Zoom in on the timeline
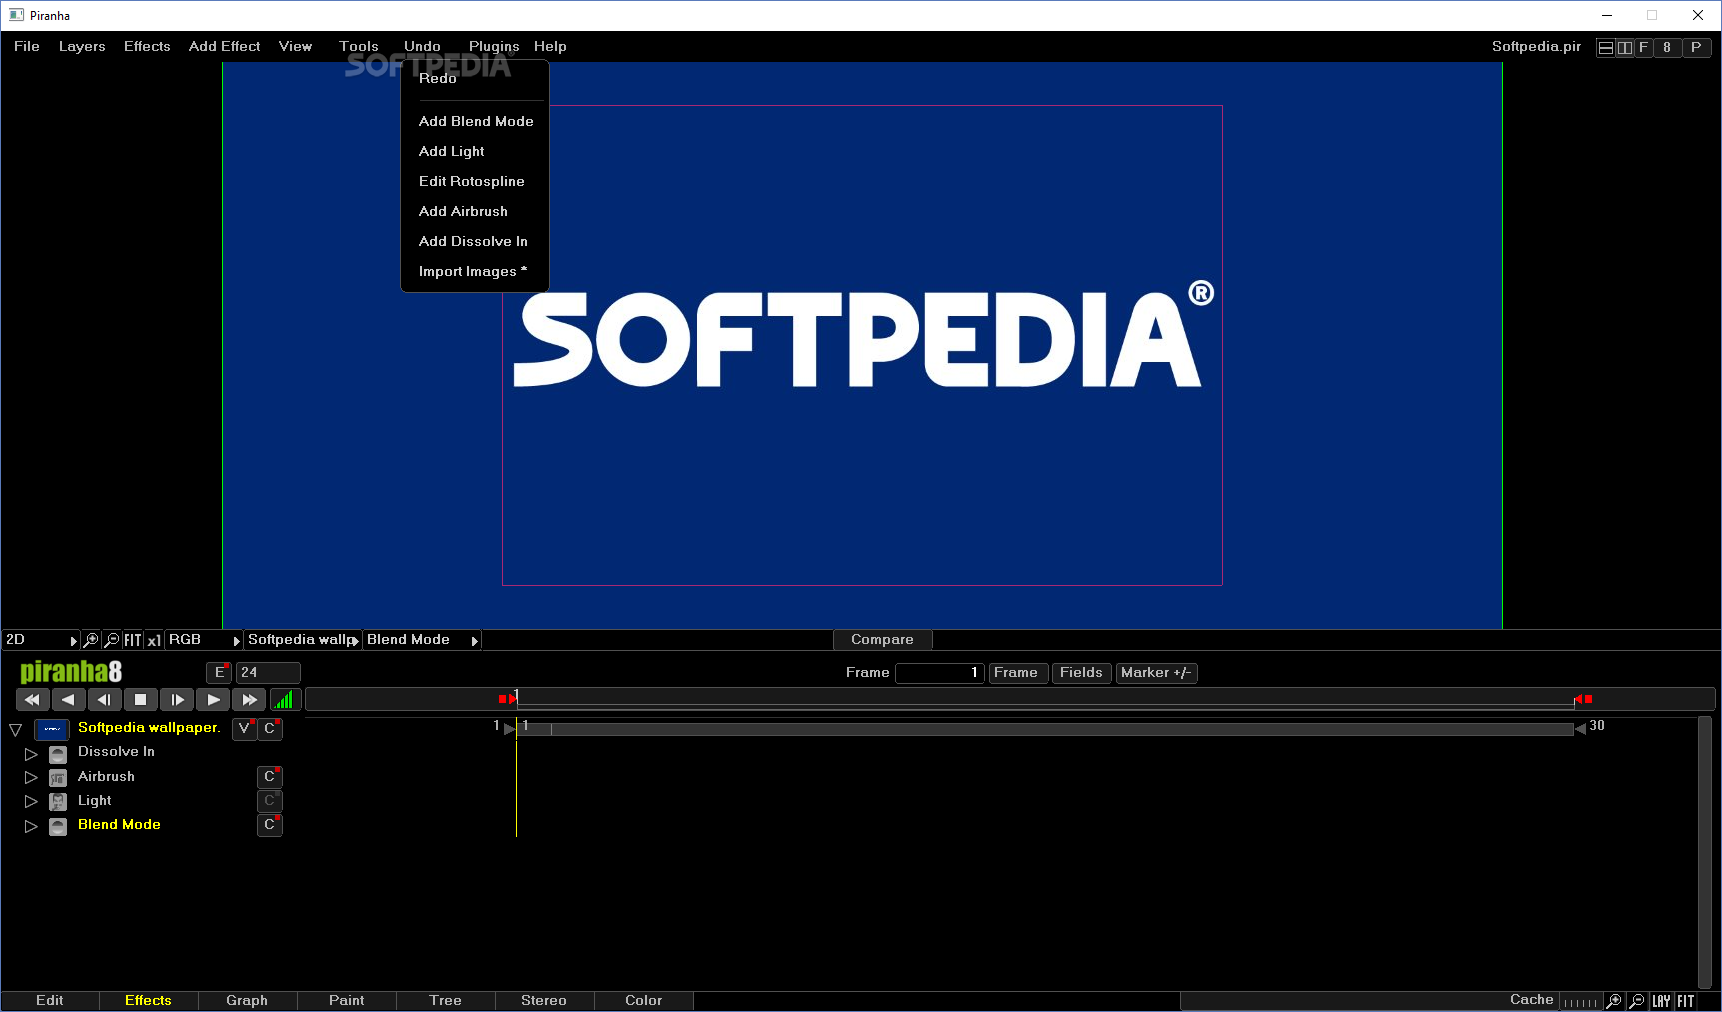1722x1012 pixels. [x=1614, y=1001]
